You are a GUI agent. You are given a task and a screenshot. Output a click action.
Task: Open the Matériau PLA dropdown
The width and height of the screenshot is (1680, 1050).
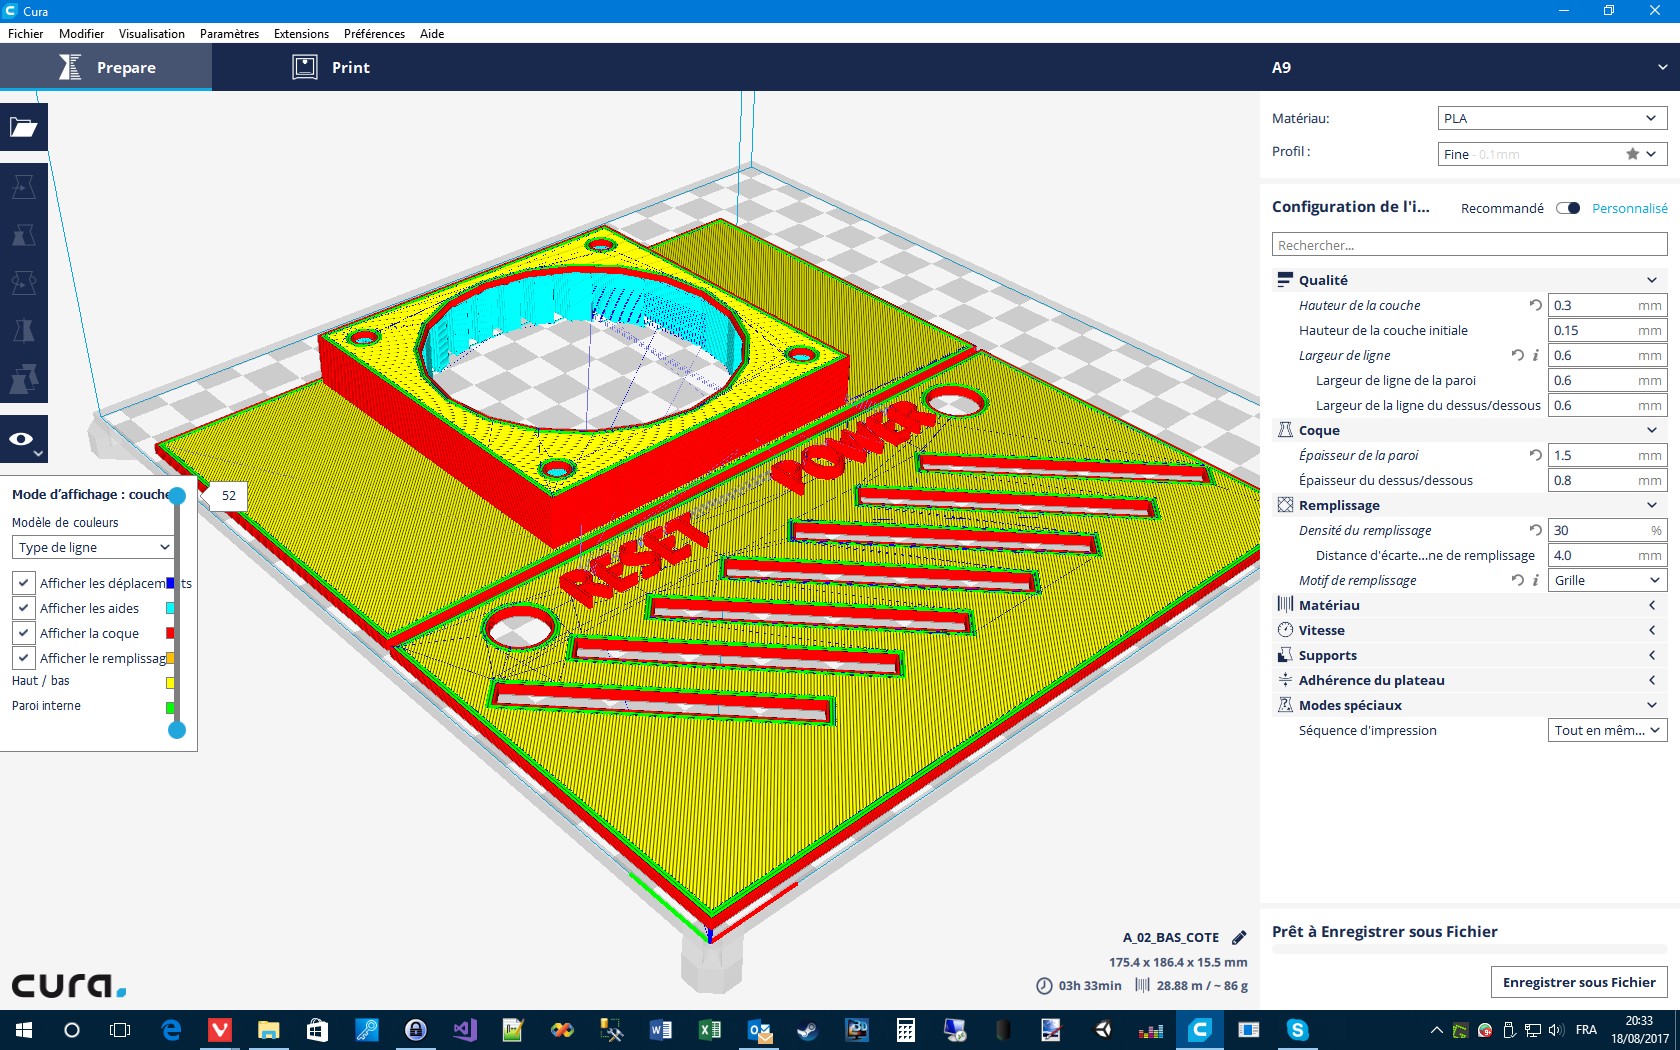pyautogui.click(x=1552, y=118)
